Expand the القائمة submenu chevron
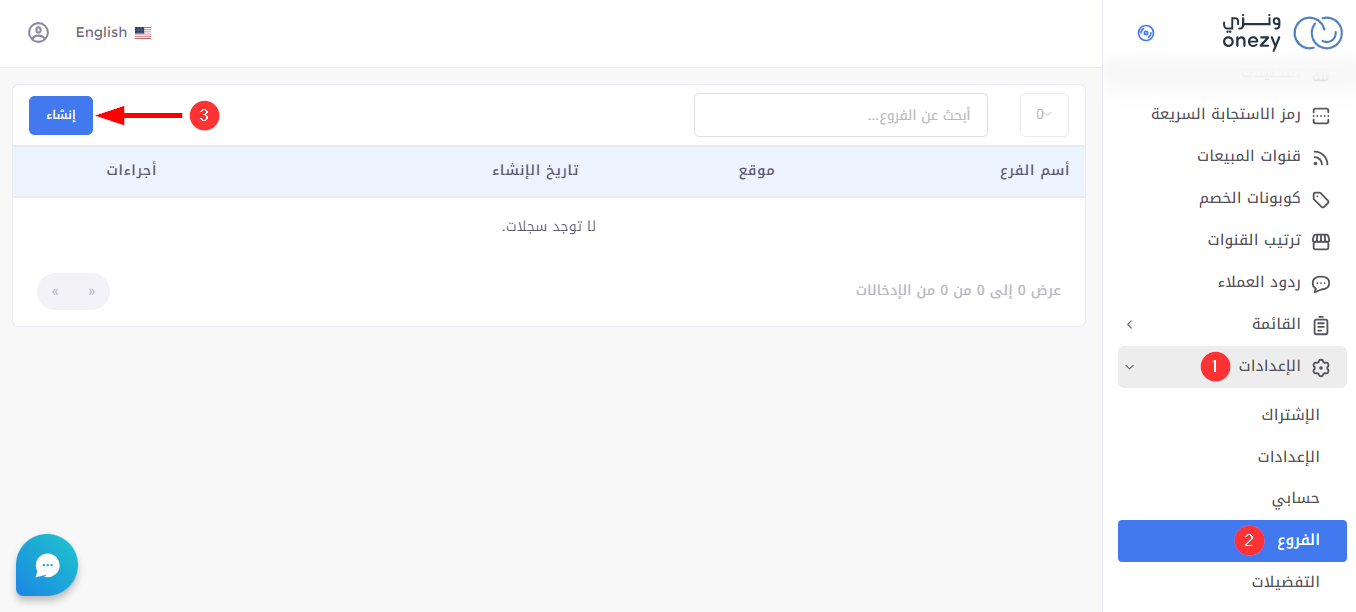Viewport: 1356px width, 612px height. pyautogui.click(x=1129, y=325)
